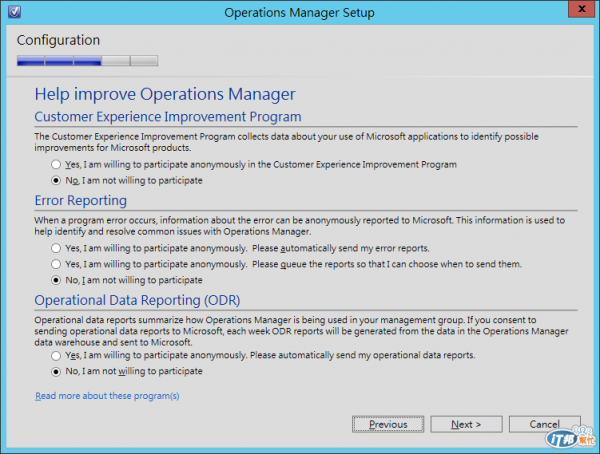
Task: Click the Operations Manager Setup window title text
Action: 299,12
